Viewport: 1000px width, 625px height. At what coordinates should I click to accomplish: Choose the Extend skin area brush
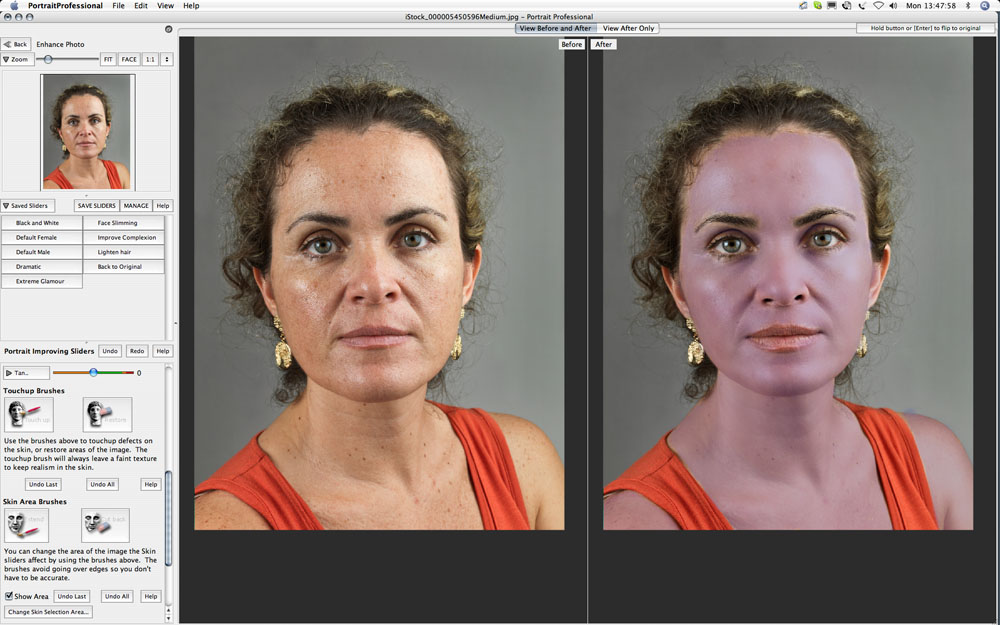[26, 525]
